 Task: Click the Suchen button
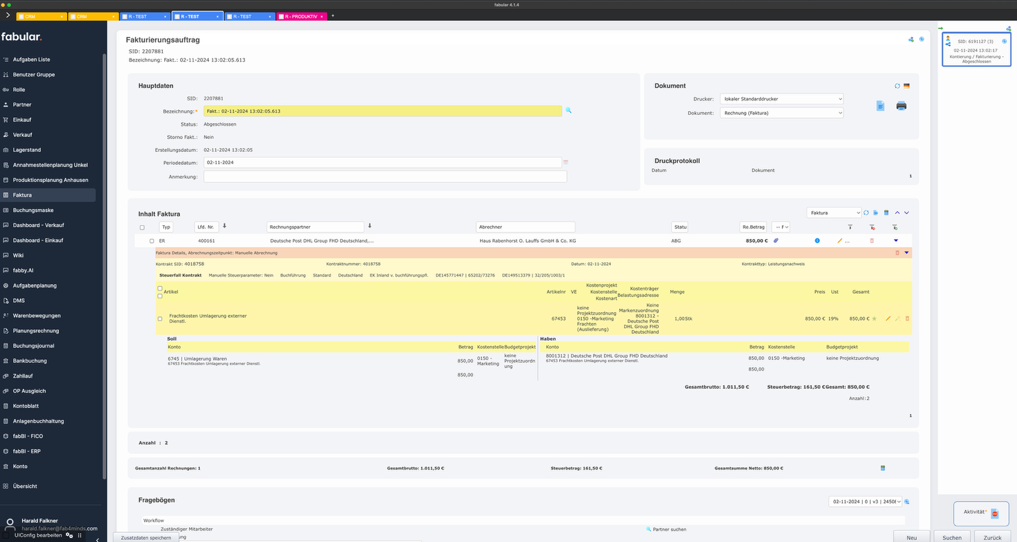952,537
